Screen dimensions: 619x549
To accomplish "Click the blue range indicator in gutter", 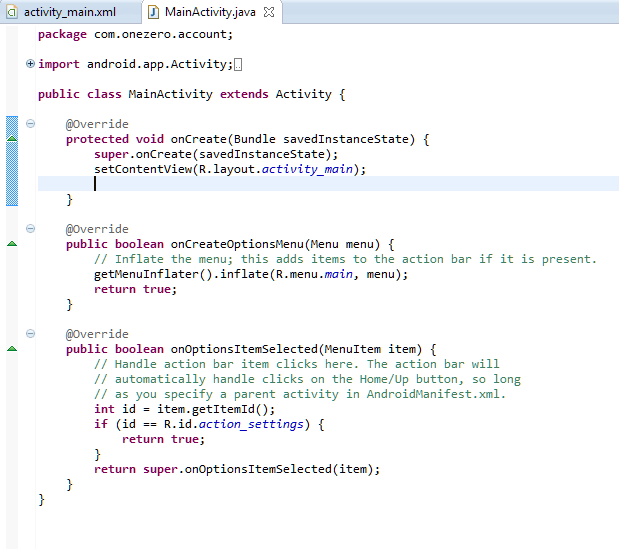I will click(x=12, y=161).
